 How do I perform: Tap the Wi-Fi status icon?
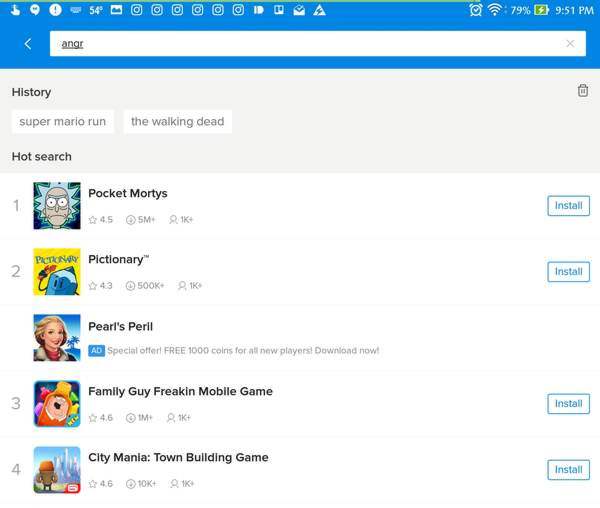(495, 10)
